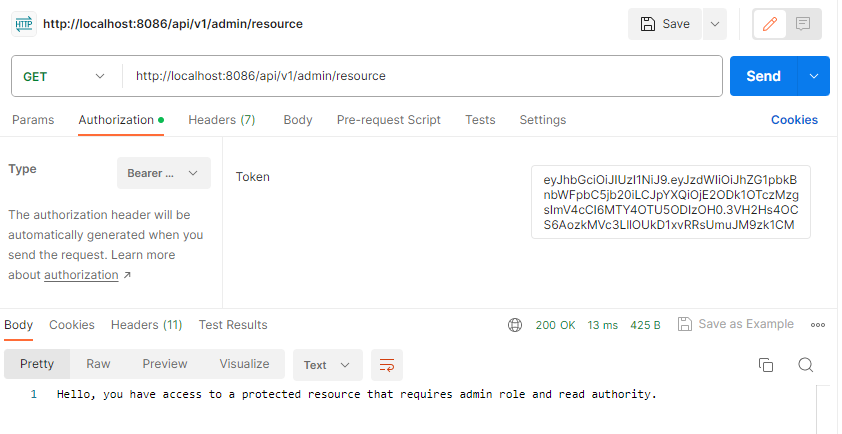Open the response more options ellipsis
Image resolution: width=842 pixels, height=434 pixels.
(x=818, y=325)
